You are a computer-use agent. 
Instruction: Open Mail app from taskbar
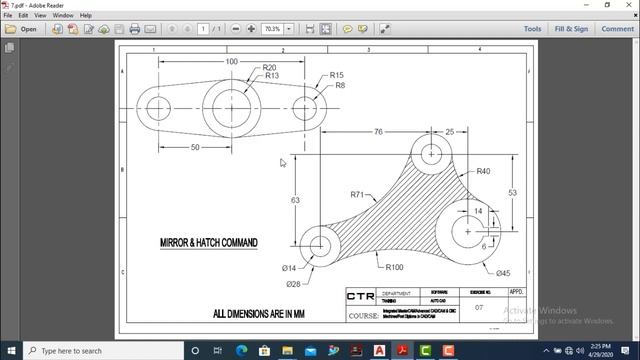(x=310, y=351)
